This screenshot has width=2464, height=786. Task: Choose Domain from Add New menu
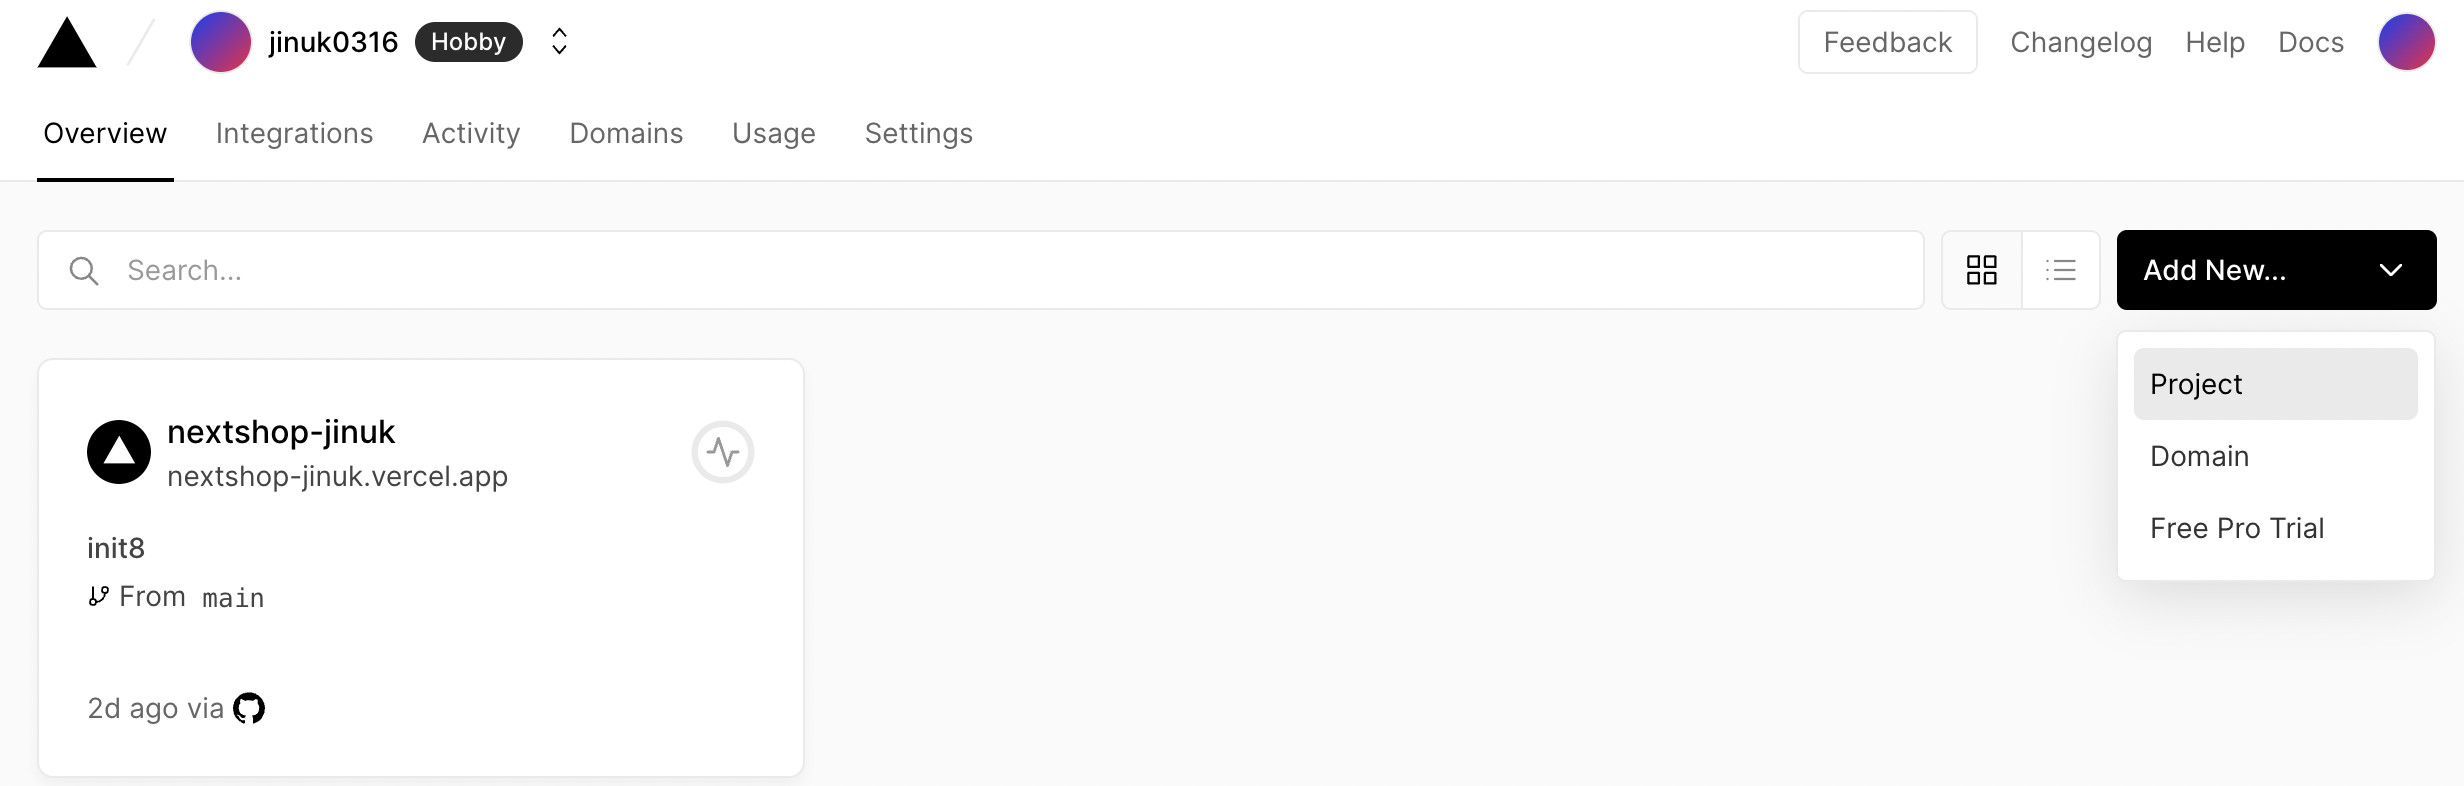coord(2276,456)
